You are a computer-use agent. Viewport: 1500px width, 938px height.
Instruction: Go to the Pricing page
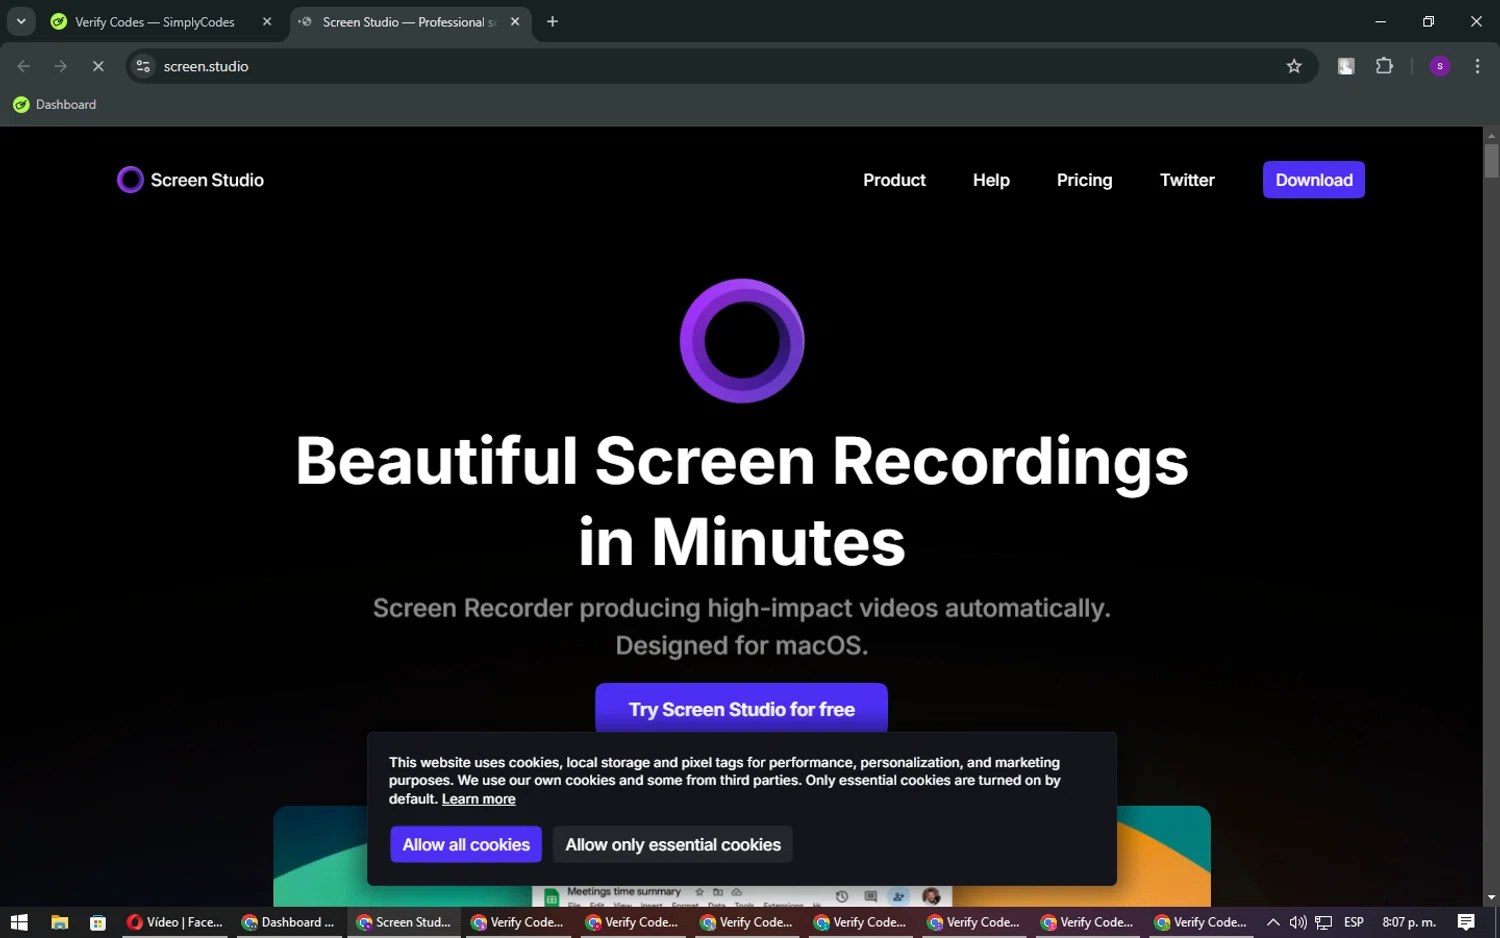point(1084,180)
